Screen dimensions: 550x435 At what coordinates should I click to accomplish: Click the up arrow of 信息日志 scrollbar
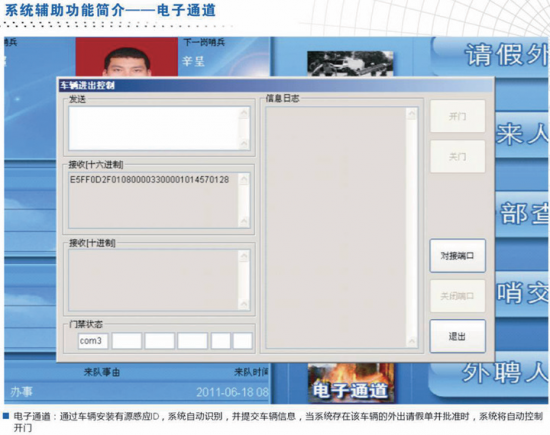pyautogui.click(x=412, y=114)
